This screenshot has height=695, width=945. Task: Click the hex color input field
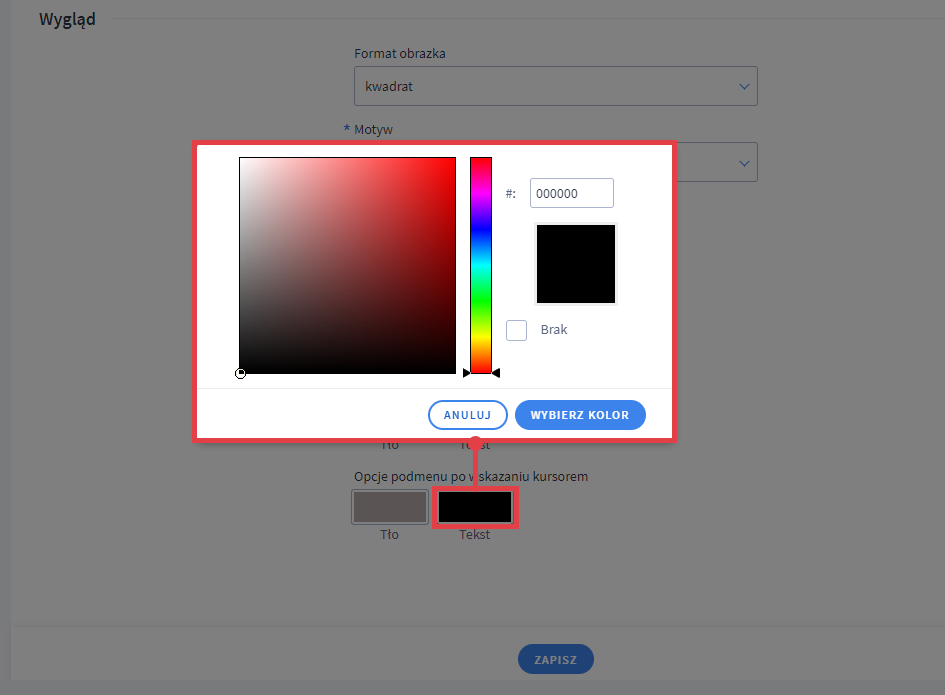571,194
